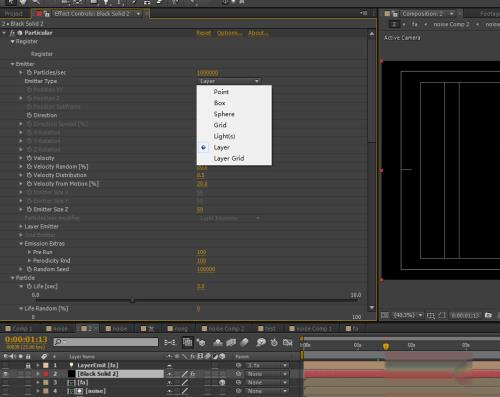Choose Sphere from emitter type list
The width and height of the screenshot is (500, 397).
pos(224,114)
